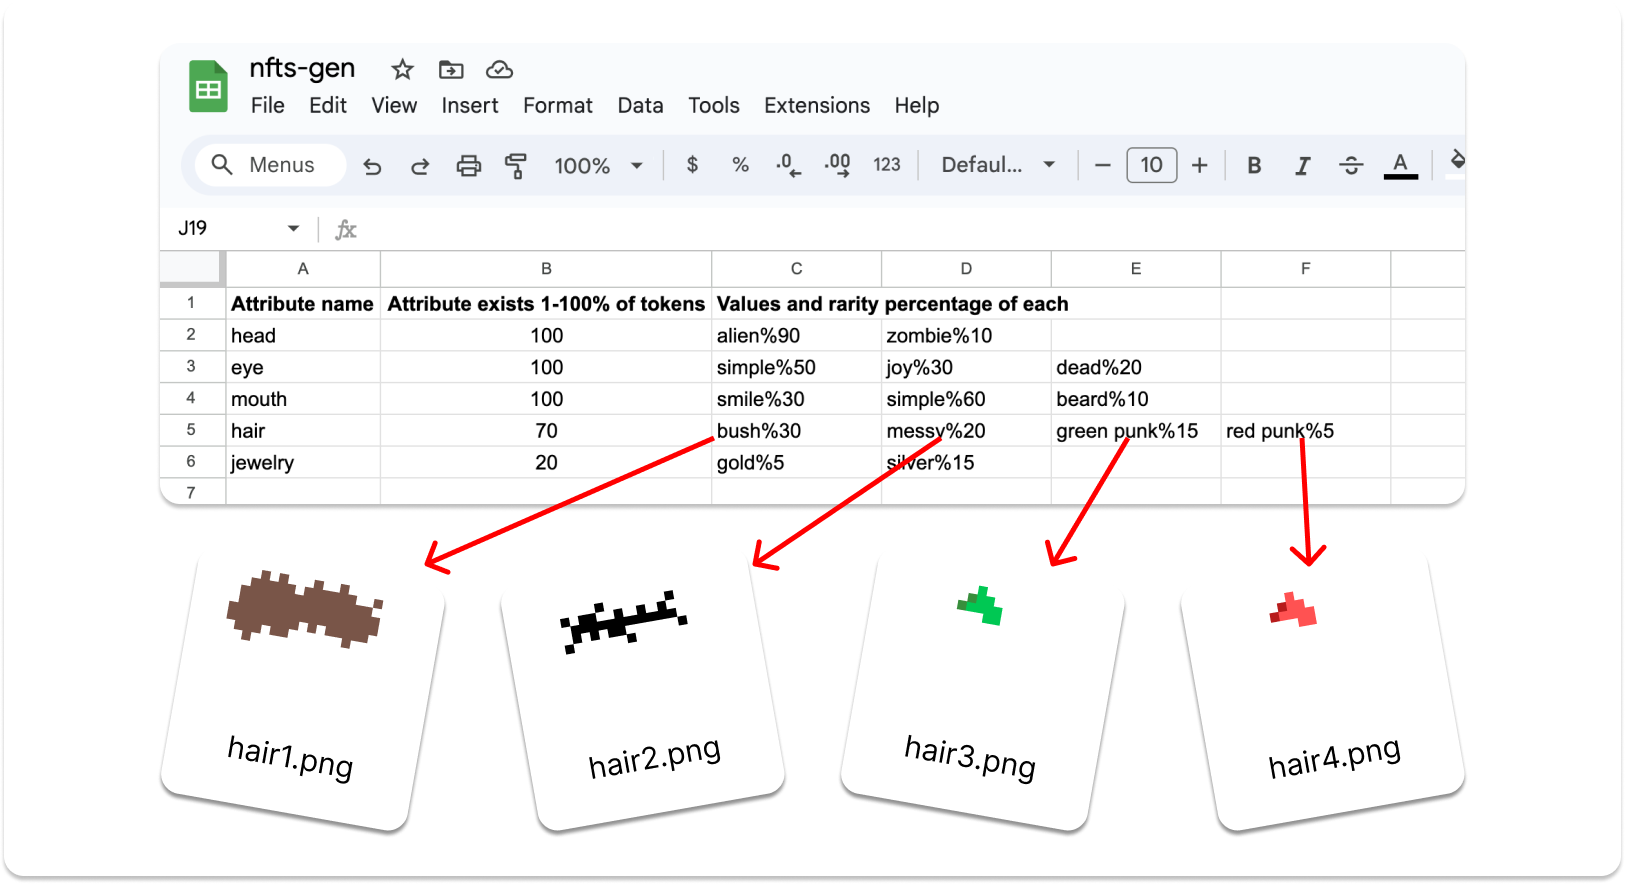Decrease font size with minus button
This screenshot has height=884, width=1625.
1103,165
